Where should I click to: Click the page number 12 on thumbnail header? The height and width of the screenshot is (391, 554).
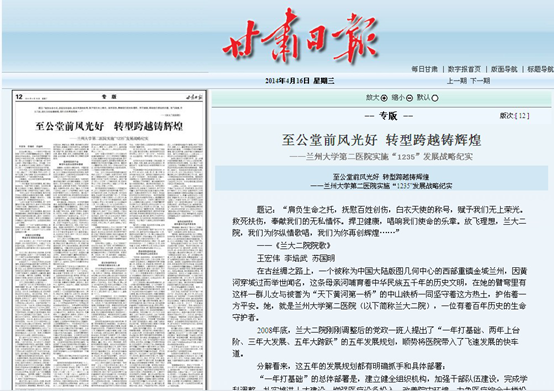[19, 97]
